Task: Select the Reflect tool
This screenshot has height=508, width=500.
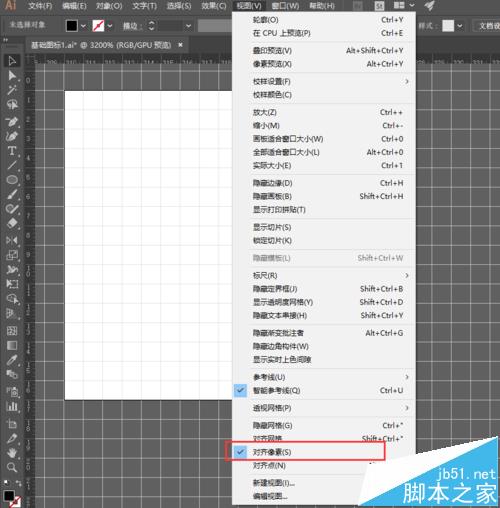Action: pyautogui.click(x=12, y=240)
